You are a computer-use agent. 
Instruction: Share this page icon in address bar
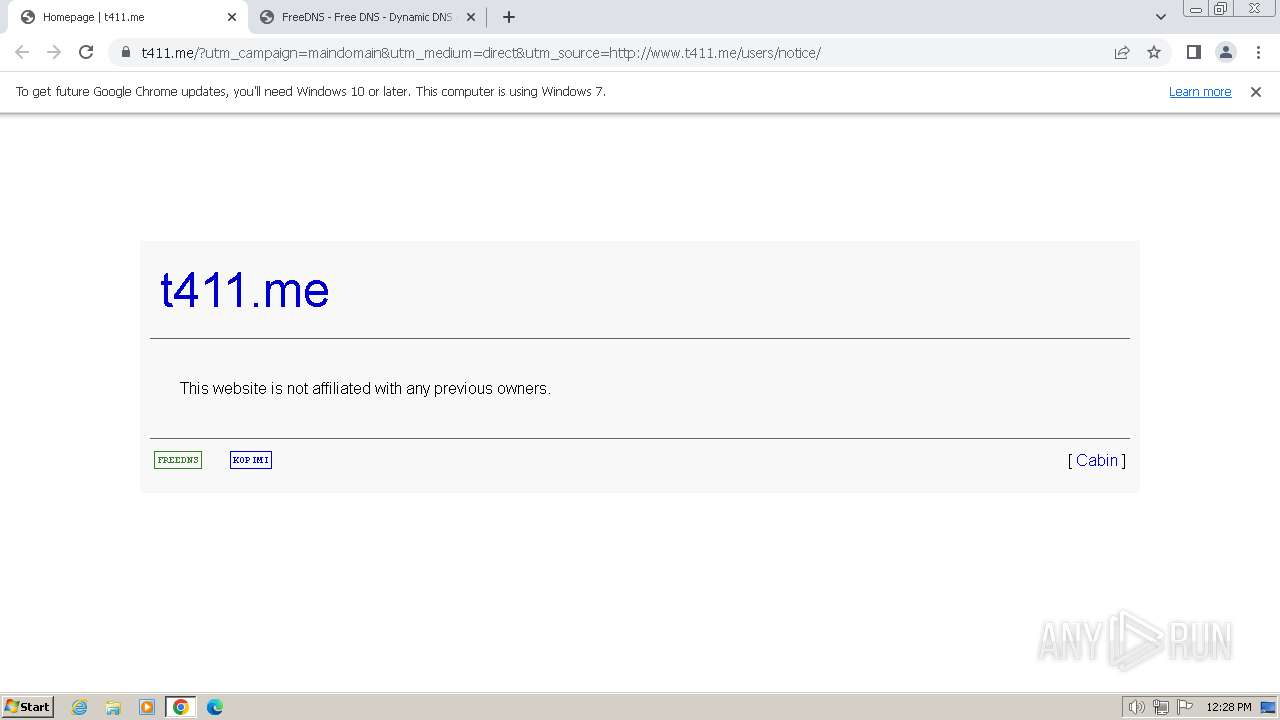tap(1122, 53)
